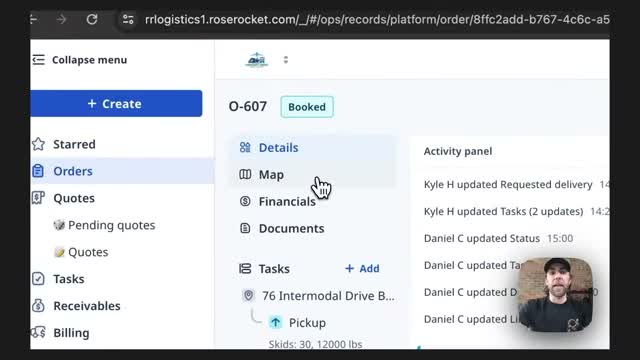Viewport: 640px width, 360px height.
Task: Click the Tasks list icon in order panel
Action: 245,269
